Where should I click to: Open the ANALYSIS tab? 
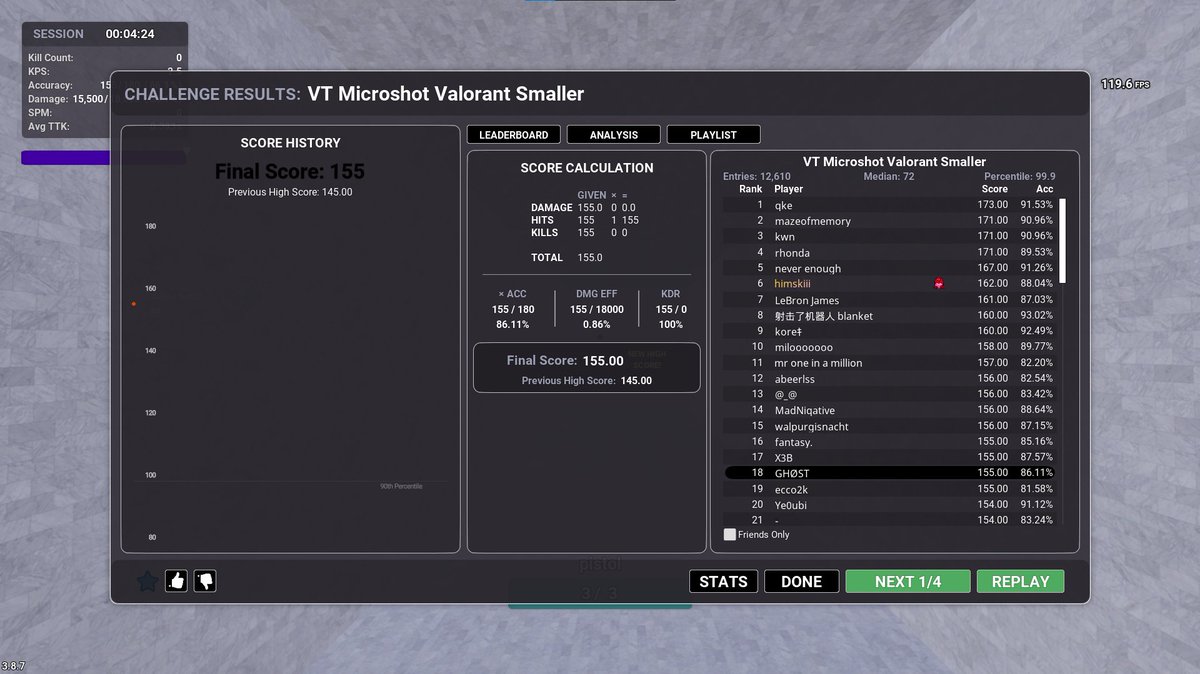pyautogui.click(x=613, y=134)
